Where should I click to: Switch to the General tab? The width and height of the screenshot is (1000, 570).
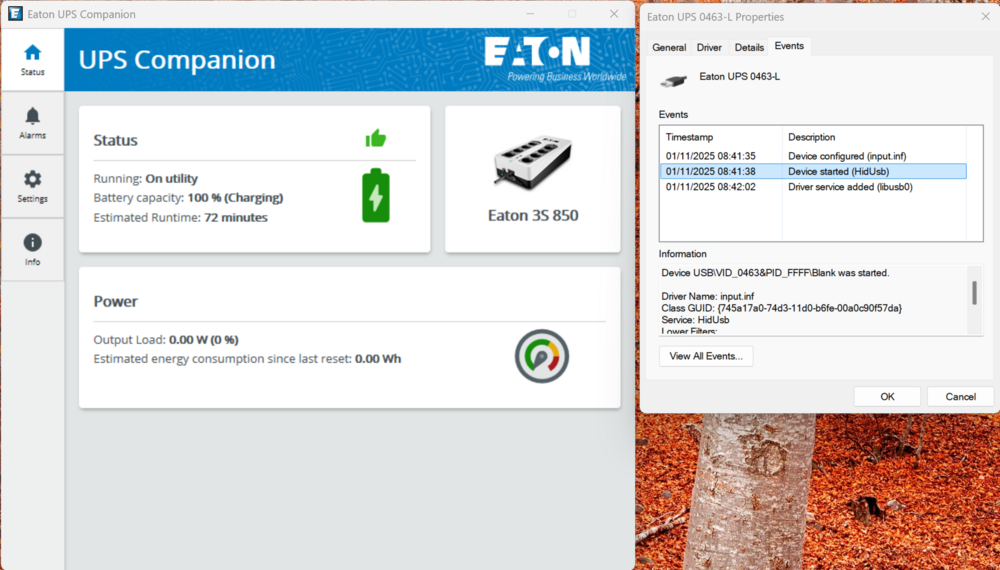pos(669,47)
